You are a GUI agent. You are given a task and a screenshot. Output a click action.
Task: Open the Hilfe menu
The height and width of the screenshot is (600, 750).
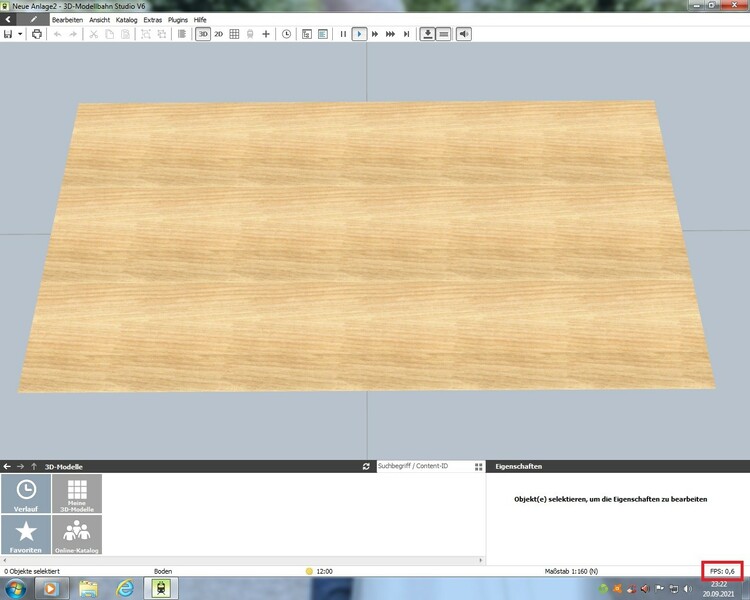200,20
